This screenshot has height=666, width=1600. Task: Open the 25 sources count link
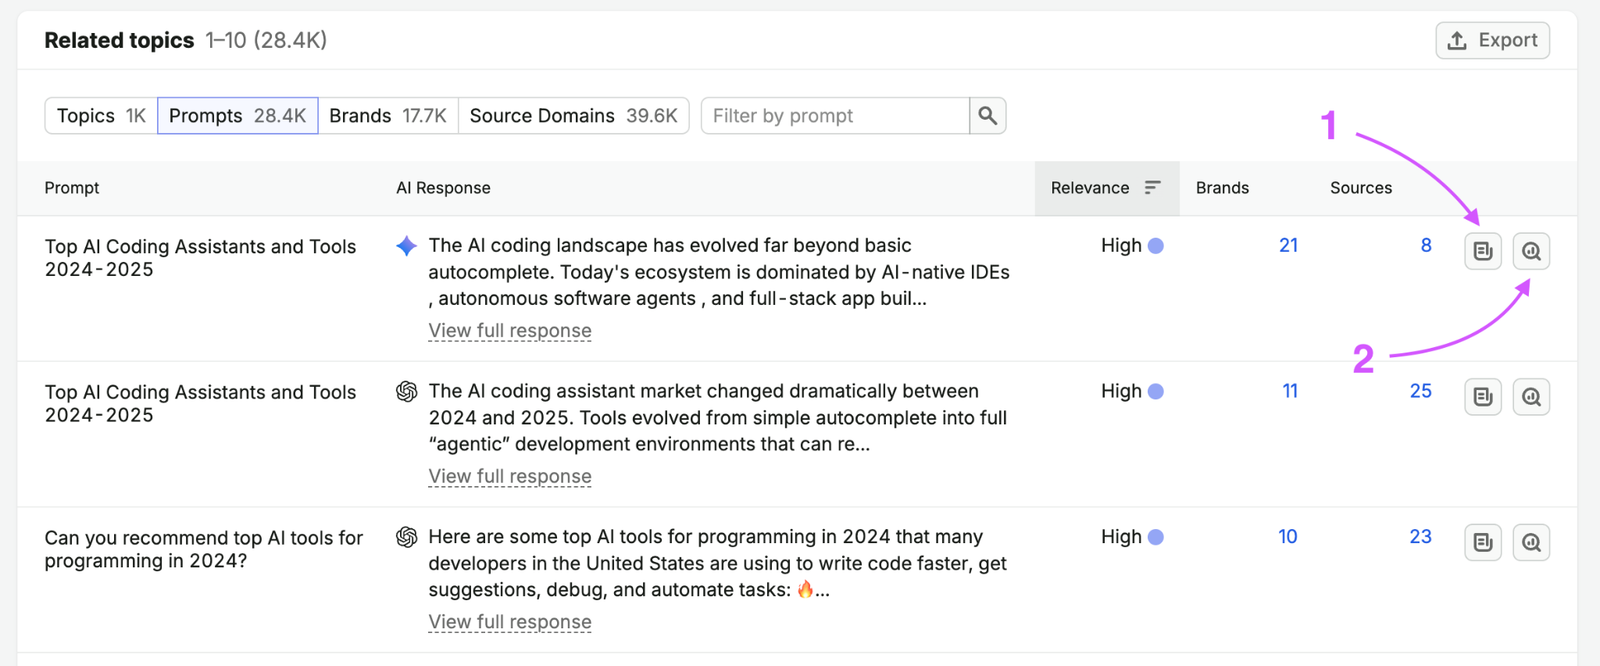(x=1421, y=391)
